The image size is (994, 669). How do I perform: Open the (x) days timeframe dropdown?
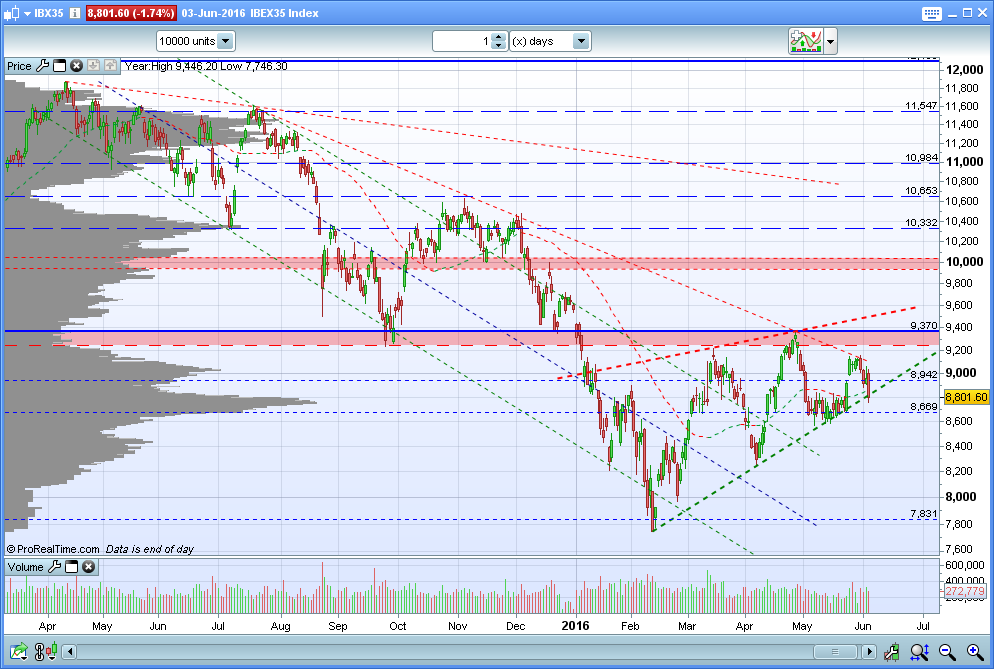coord(581,41)
